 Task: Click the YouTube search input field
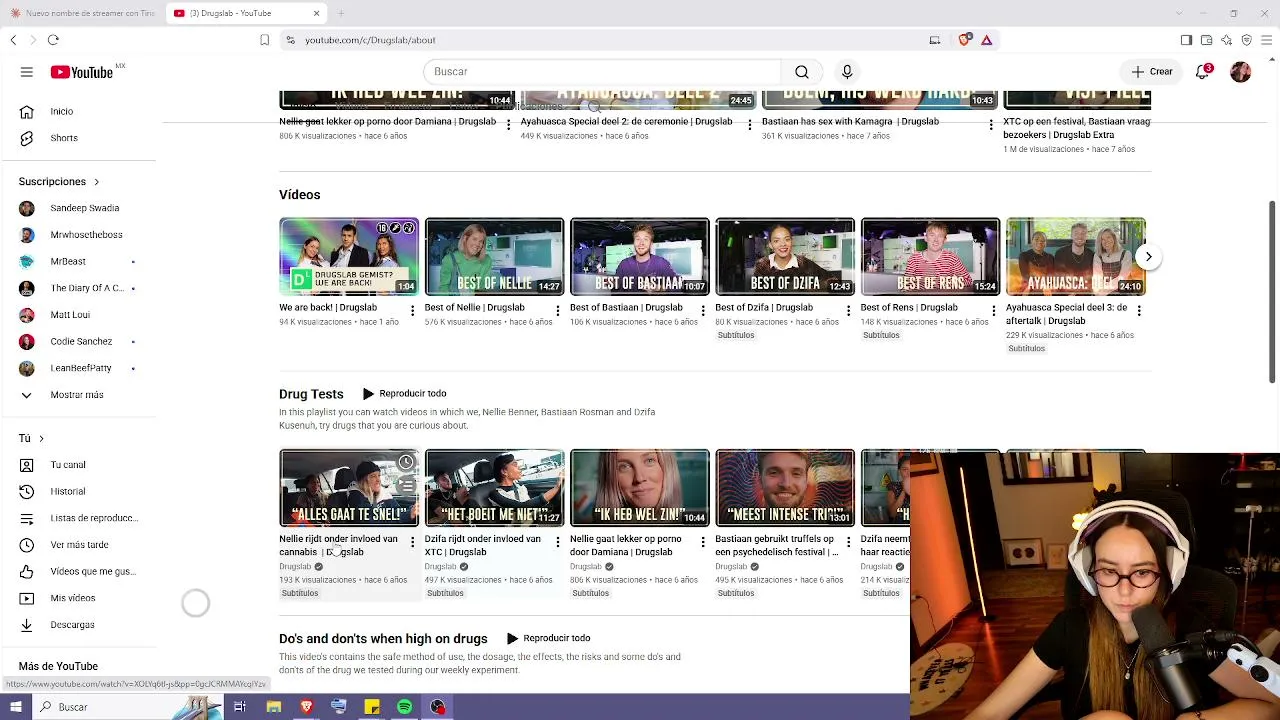602,72
